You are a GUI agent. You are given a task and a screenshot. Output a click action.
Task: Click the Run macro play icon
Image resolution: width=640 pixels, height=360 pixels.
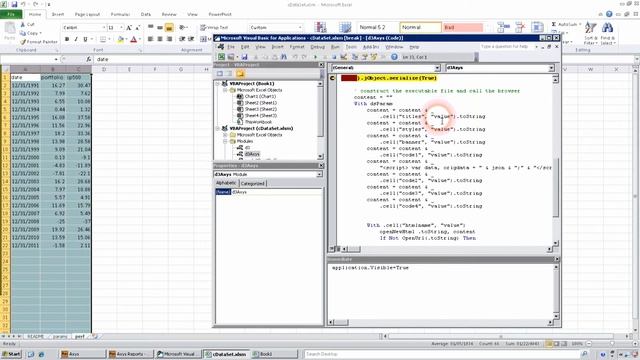[x=315, y=57]
